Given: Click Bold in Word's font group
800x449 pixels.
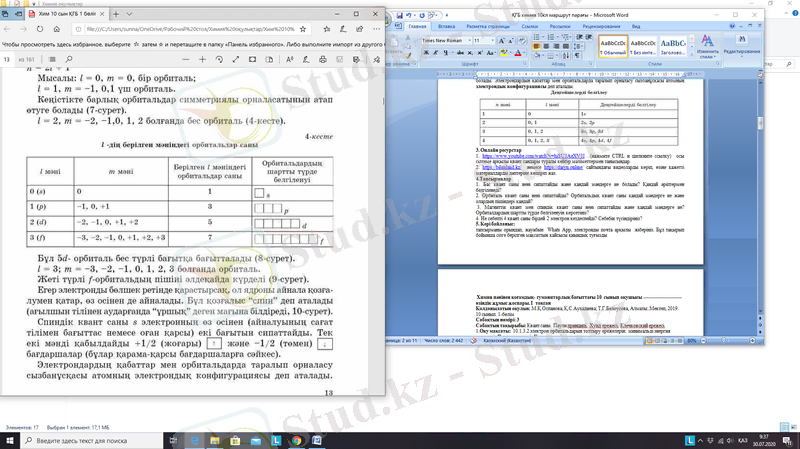Looking at the screenshot, I should tap(425, 52).
